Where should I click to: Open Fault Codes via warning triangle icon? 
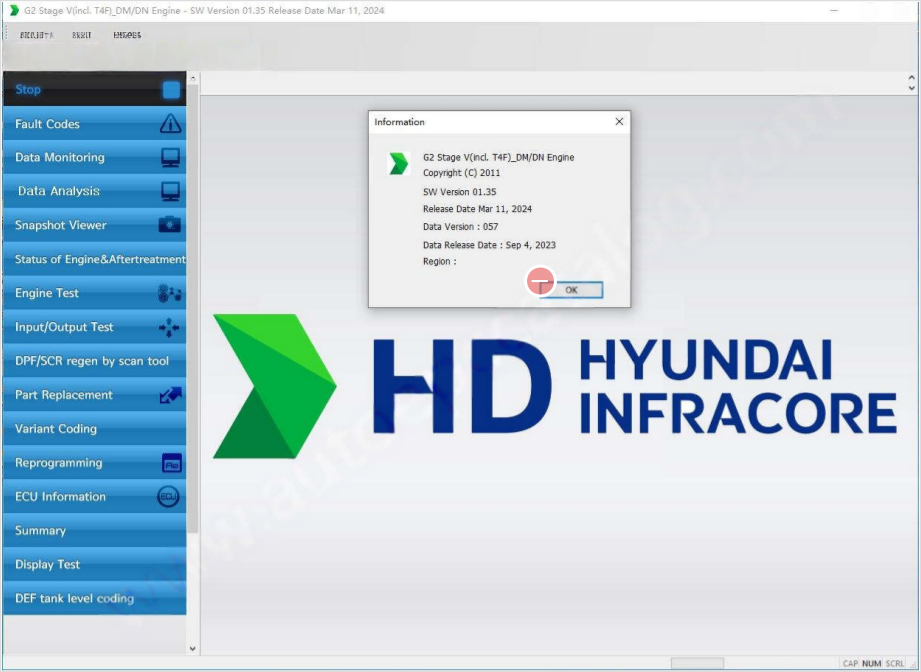coord(171,124)
